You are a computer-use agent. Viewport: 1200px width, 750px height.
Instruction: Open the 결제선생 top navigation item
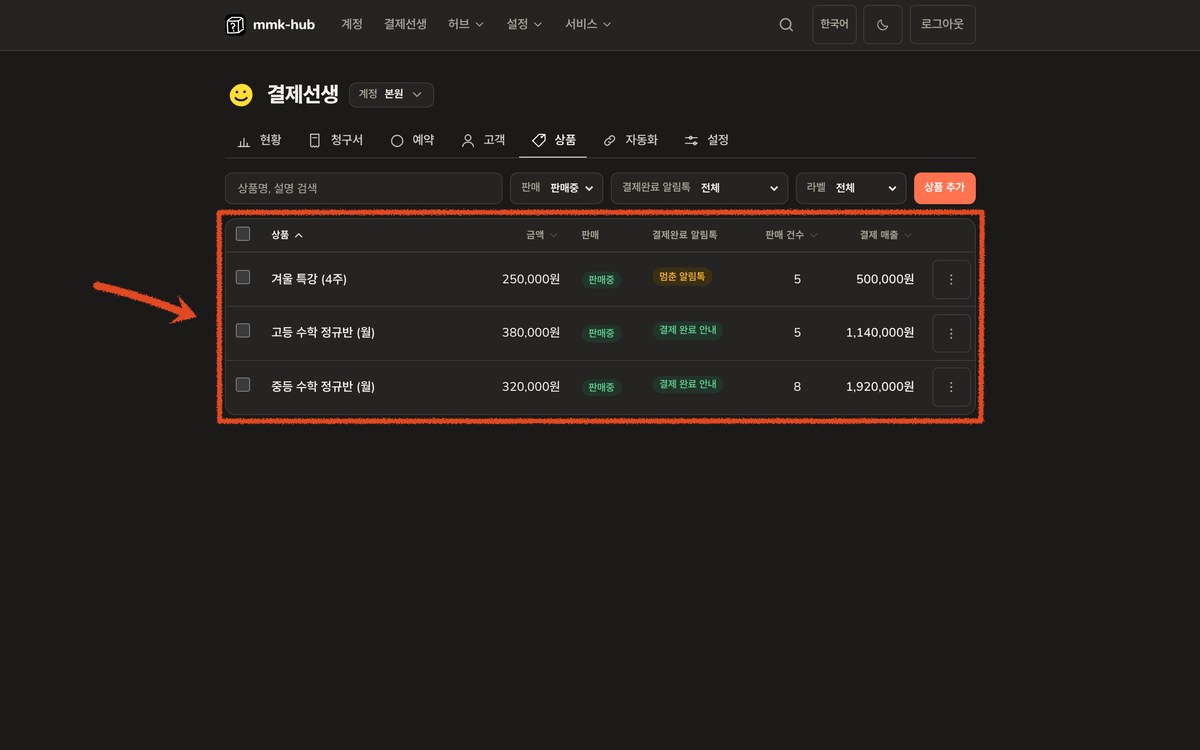tap(405, 24)
